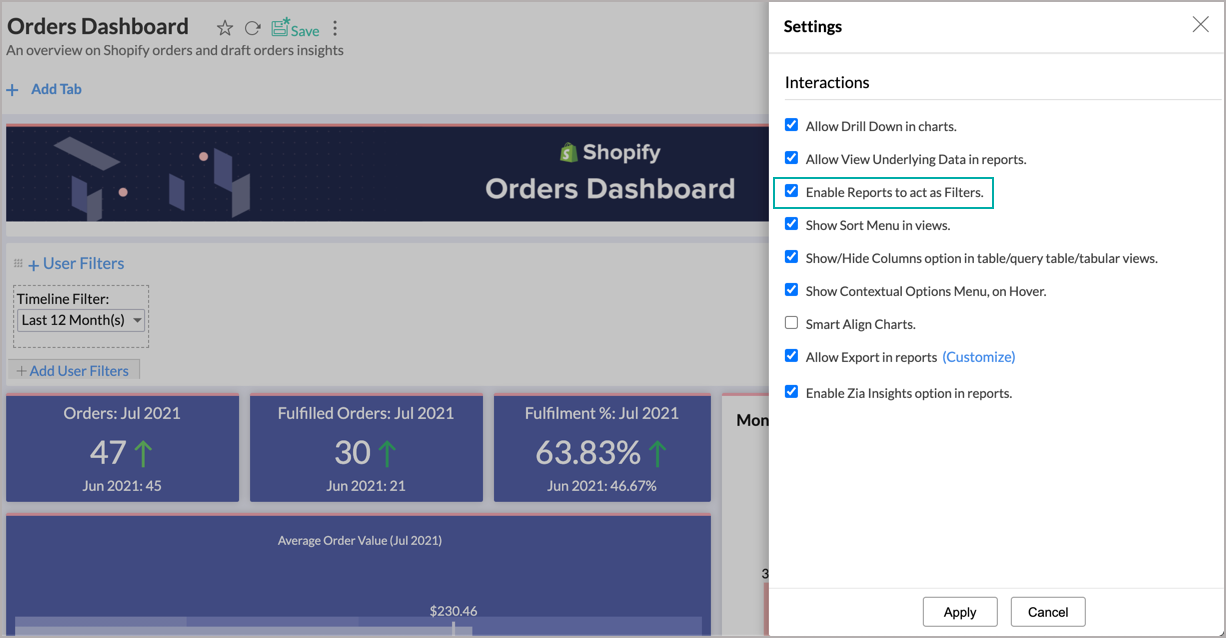
Task: Toggle Show Sort Menu in views
Action: coord(791,224)
